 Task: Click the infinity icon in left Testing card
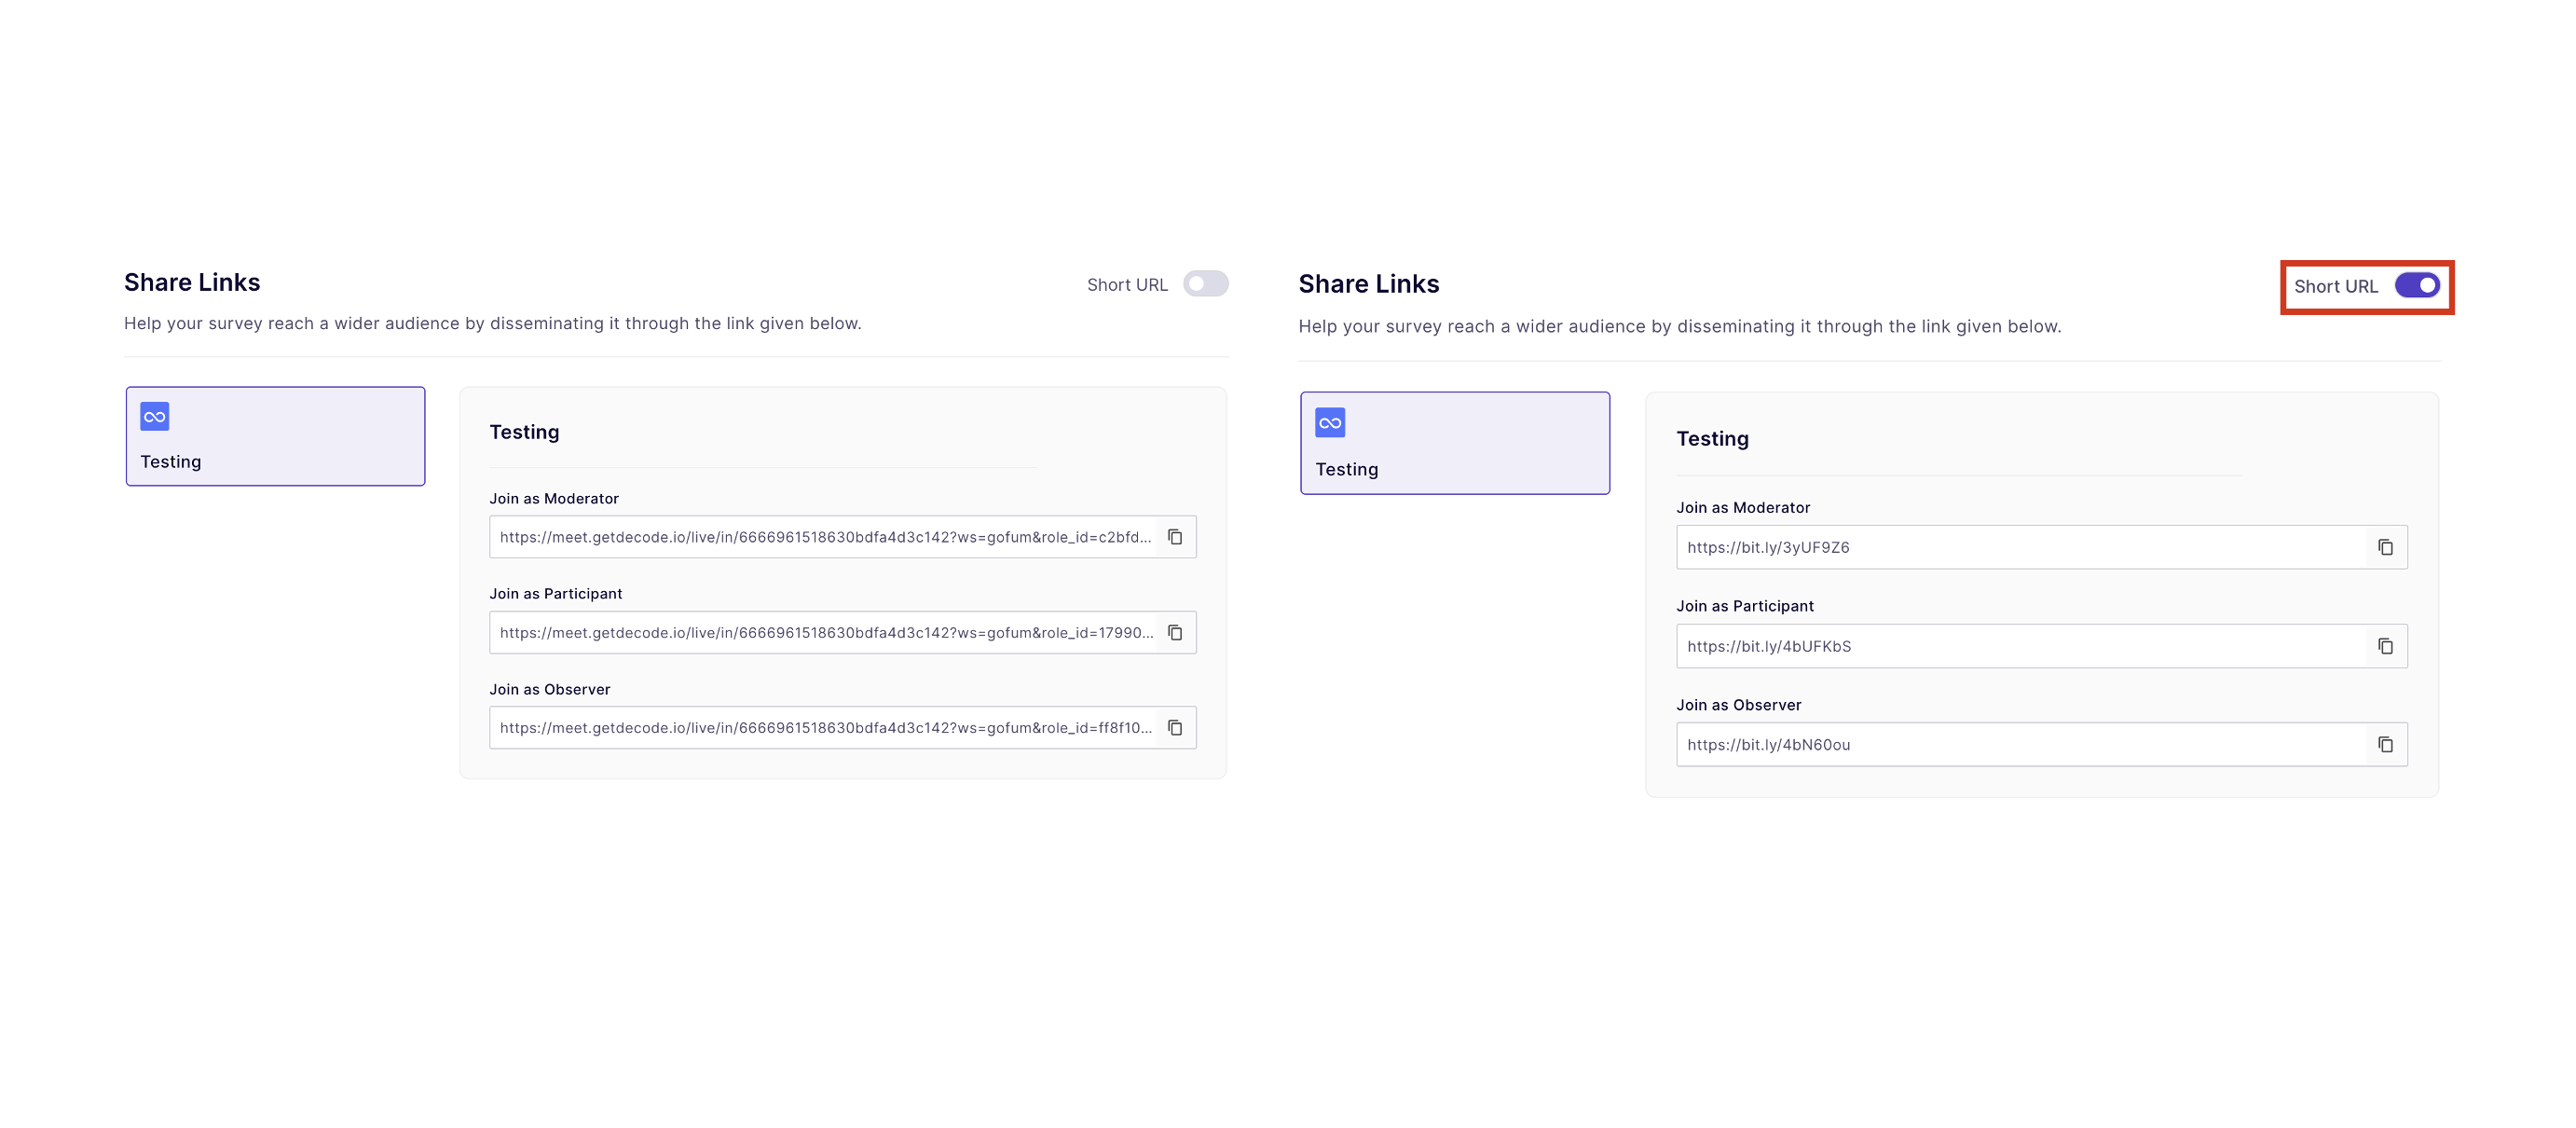[155, 416]
